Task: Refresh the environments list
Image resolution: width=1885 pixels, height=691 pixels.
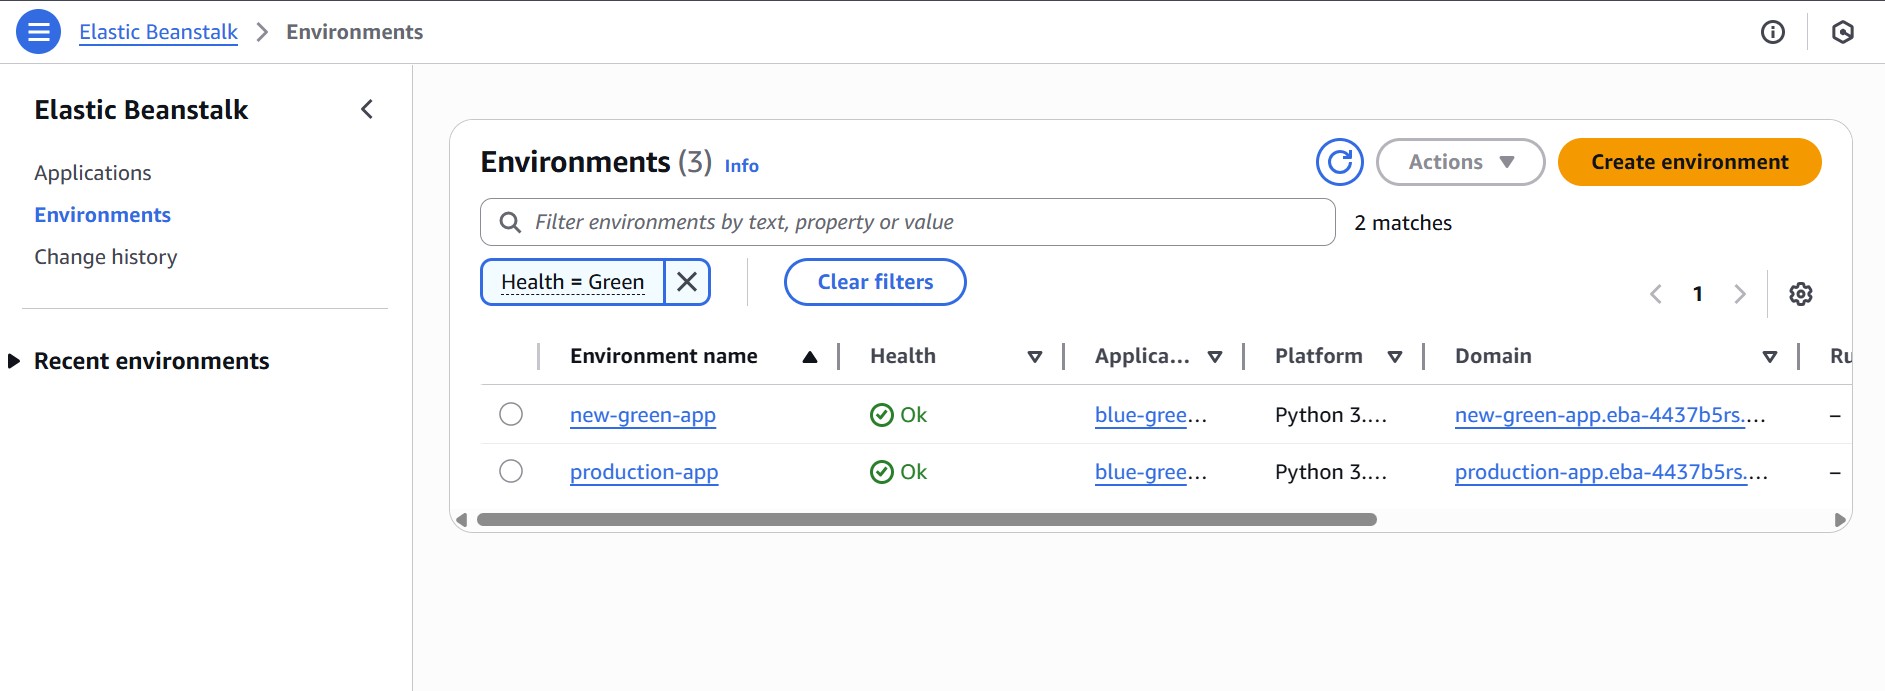Action: 1339,162
